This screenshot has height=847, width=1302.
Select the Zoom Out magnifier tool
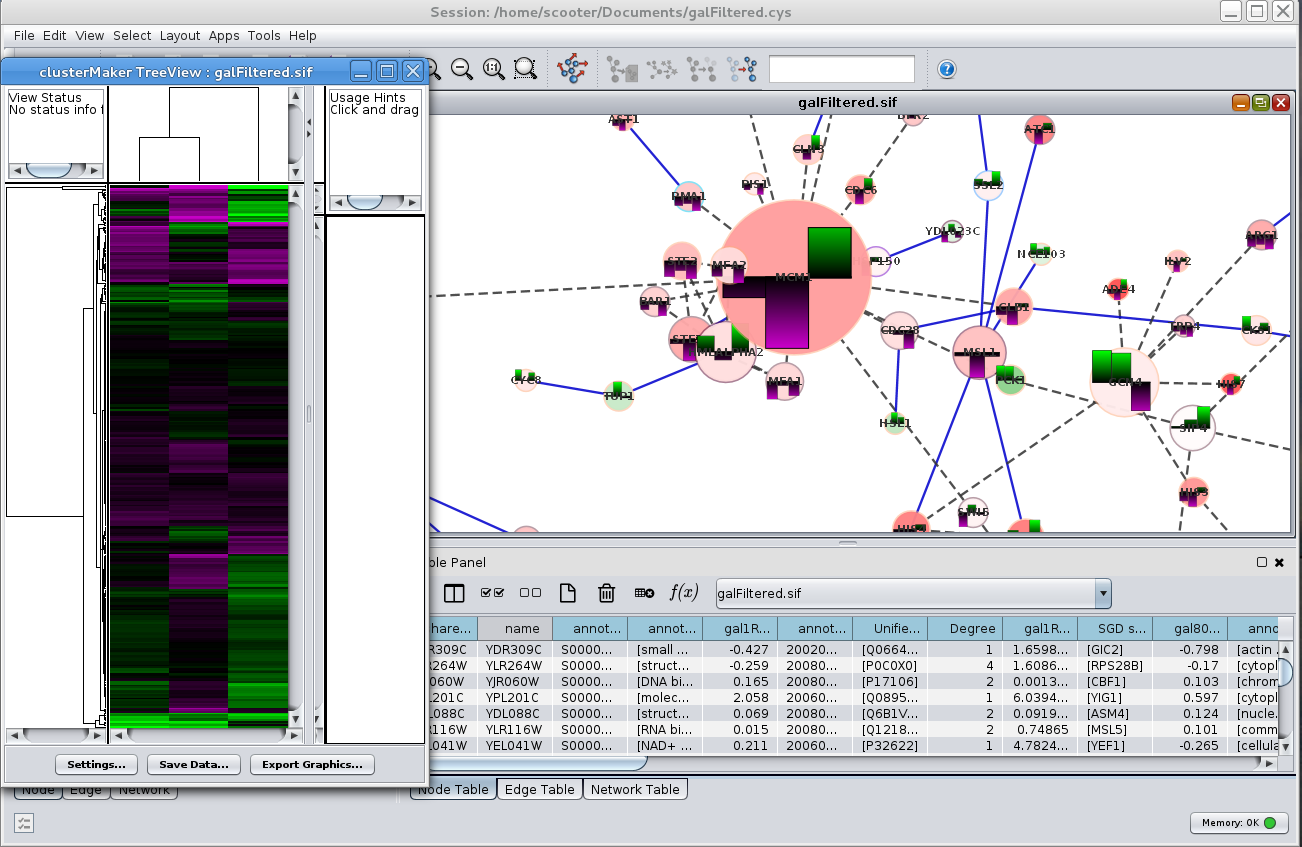point(461,69)
